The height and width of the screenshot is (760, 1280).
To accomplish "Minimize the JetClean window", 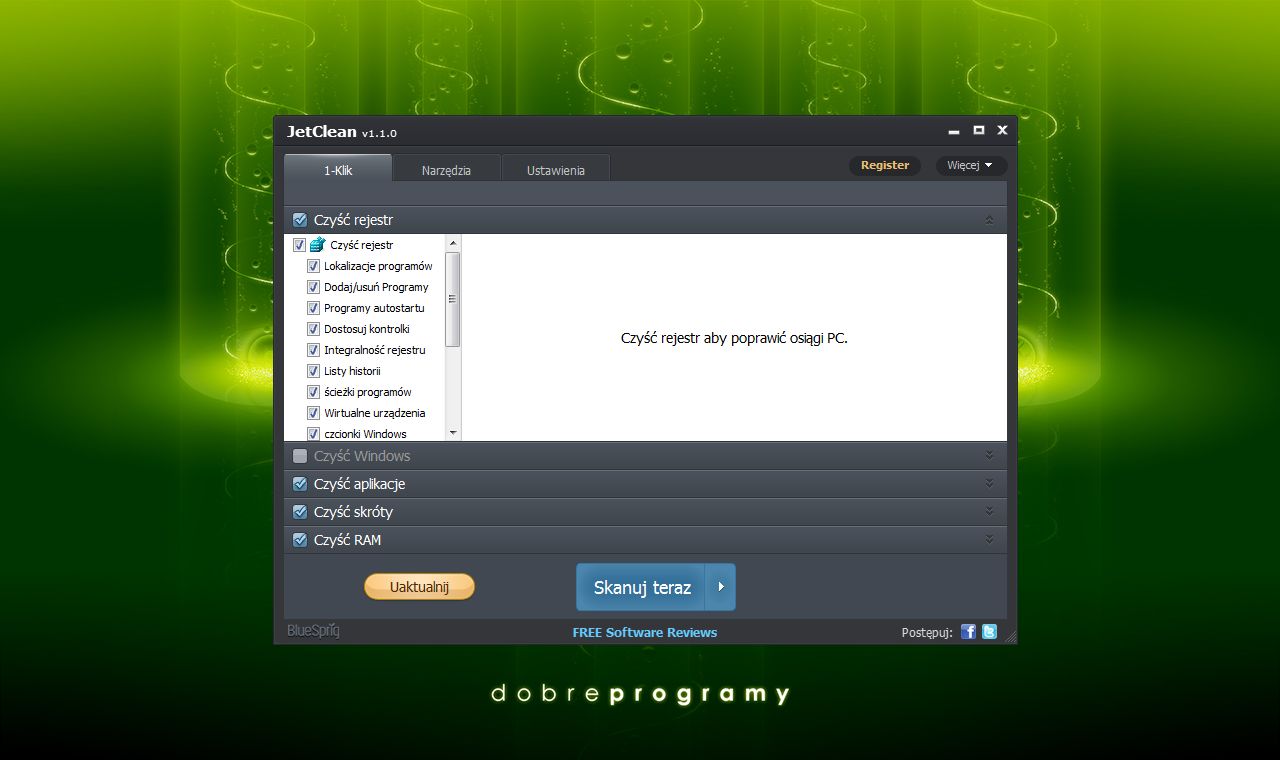I will point(954,131).
